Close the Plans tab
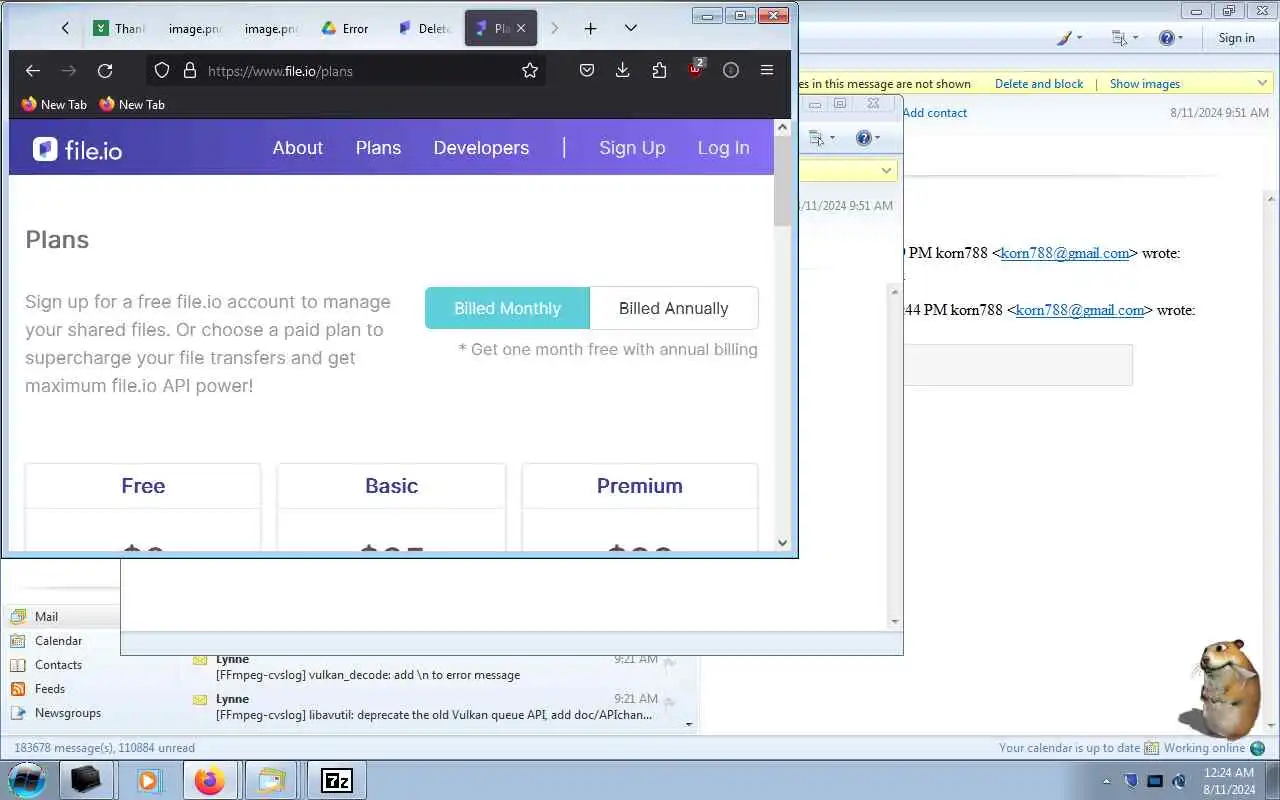The width and height of the screenshot is (1280, 800). pyautogui.click(x=521, y=28)
